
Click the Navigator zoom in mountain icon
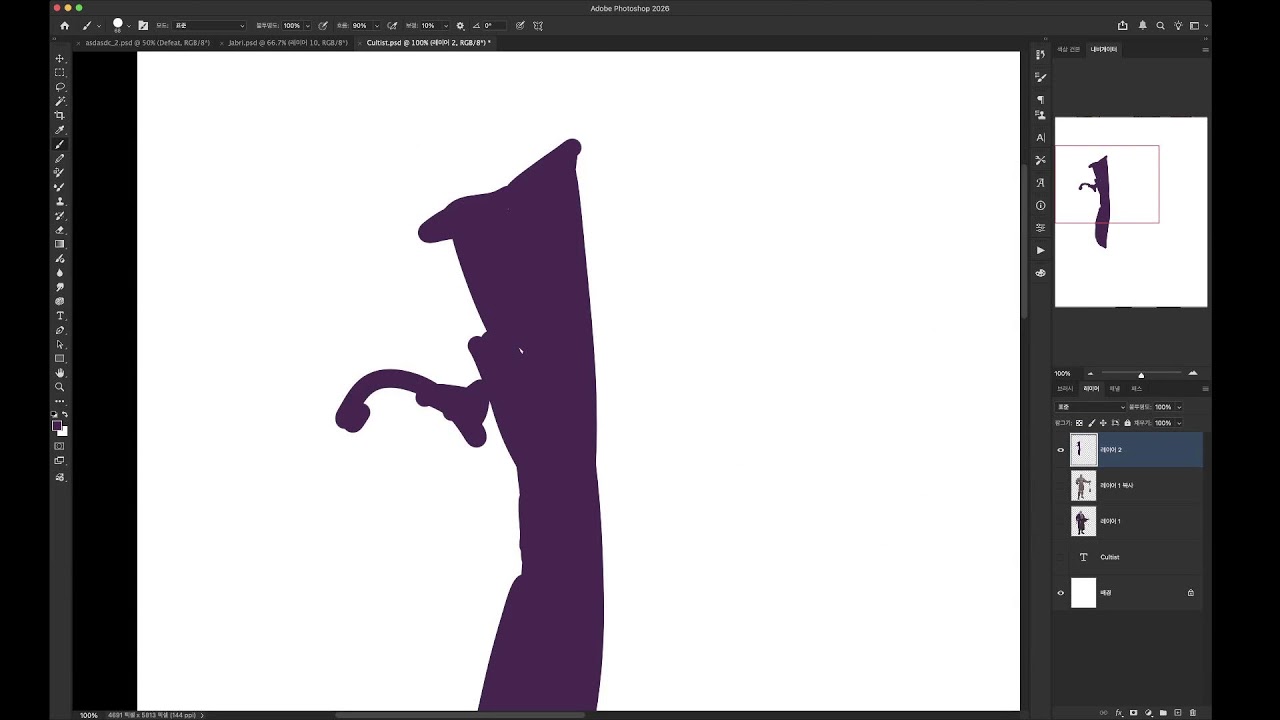coord(1193,373)
